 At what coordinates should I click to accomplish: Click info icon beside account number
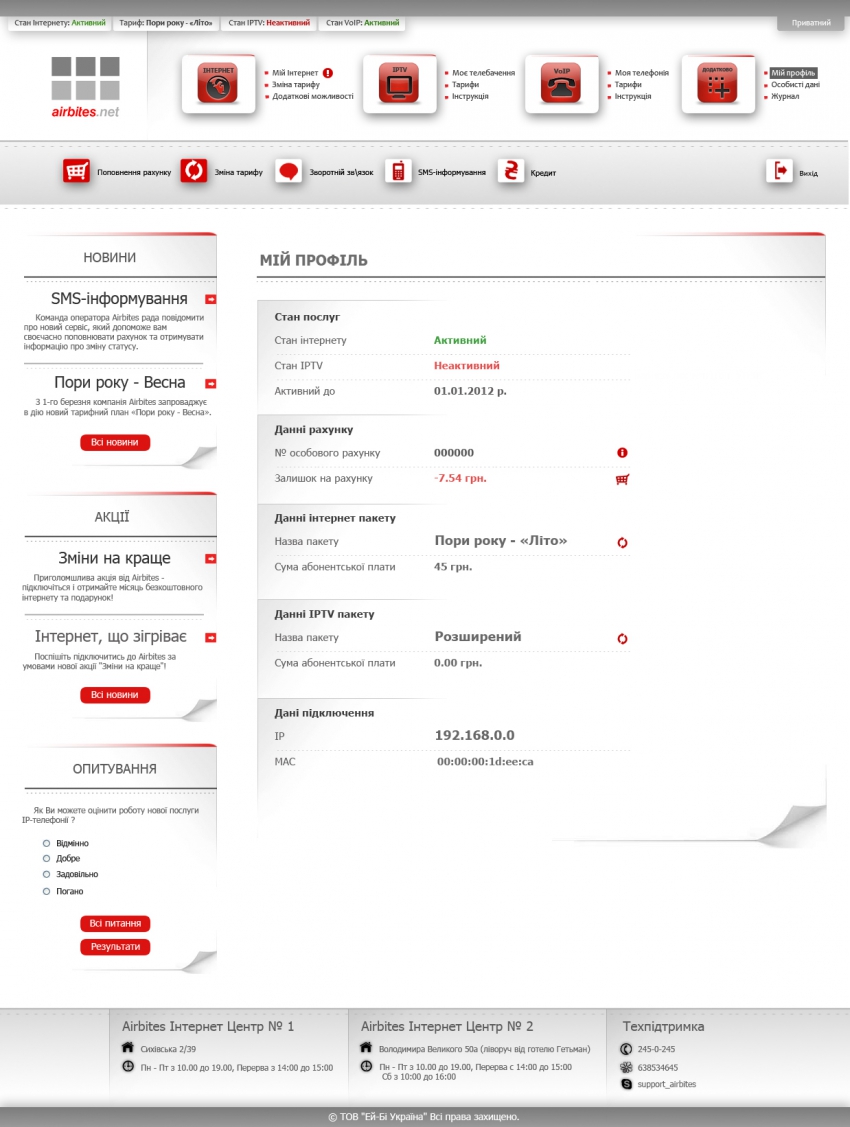pos(622,453)
